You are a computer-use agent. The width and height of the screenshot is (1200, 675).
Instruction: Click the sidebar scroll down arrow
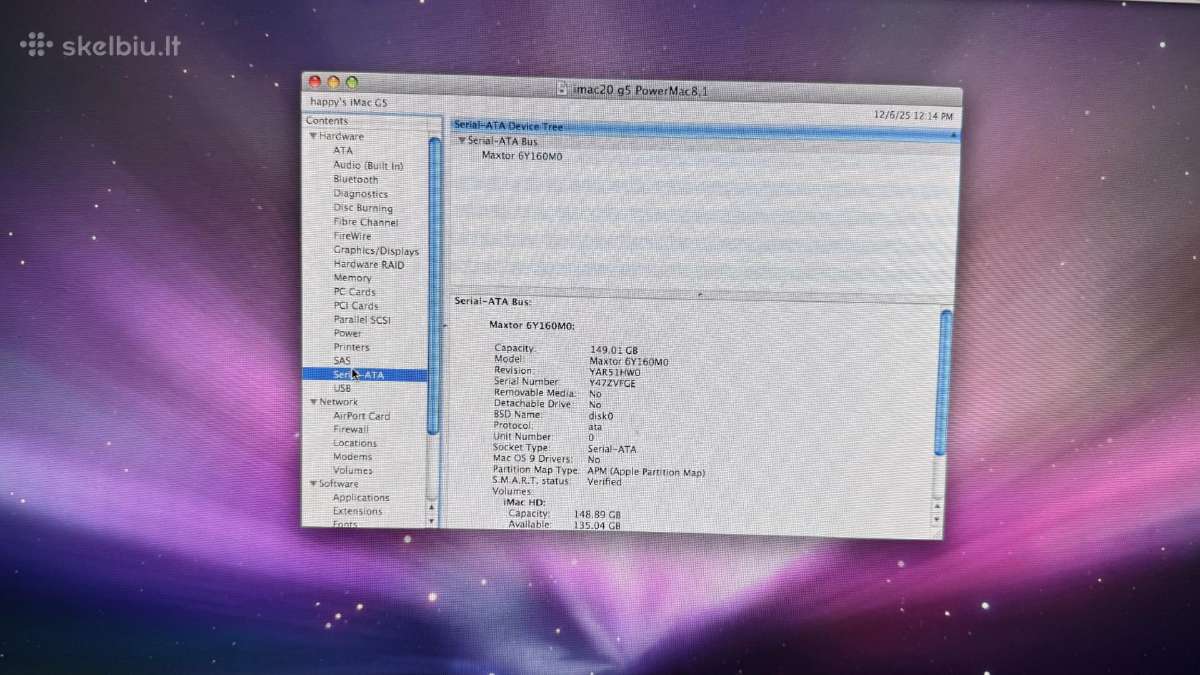pyautogui.click(x=432, y=521)
